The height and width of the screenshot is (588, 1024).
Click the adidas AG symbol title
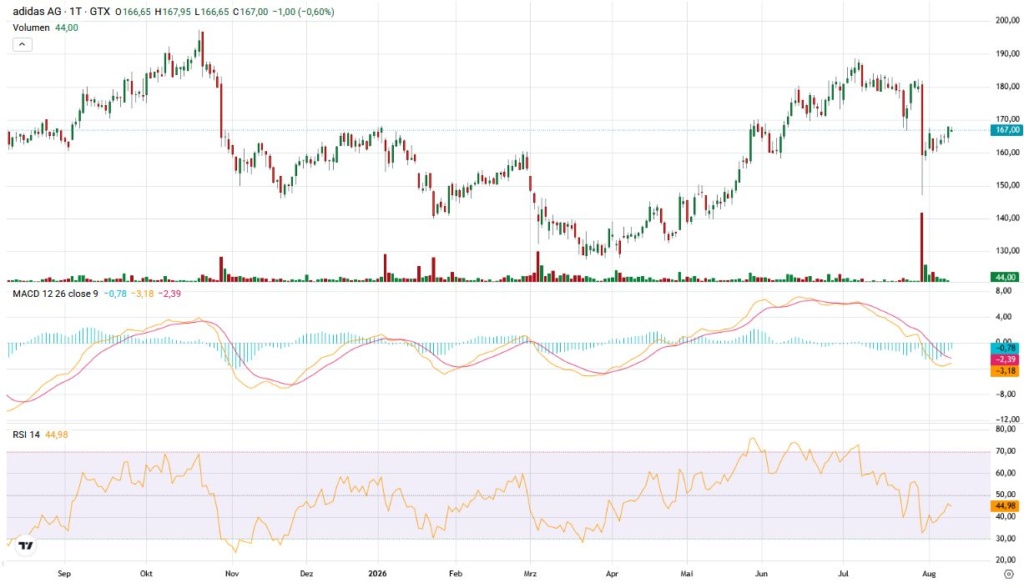(x=37, y=12)
